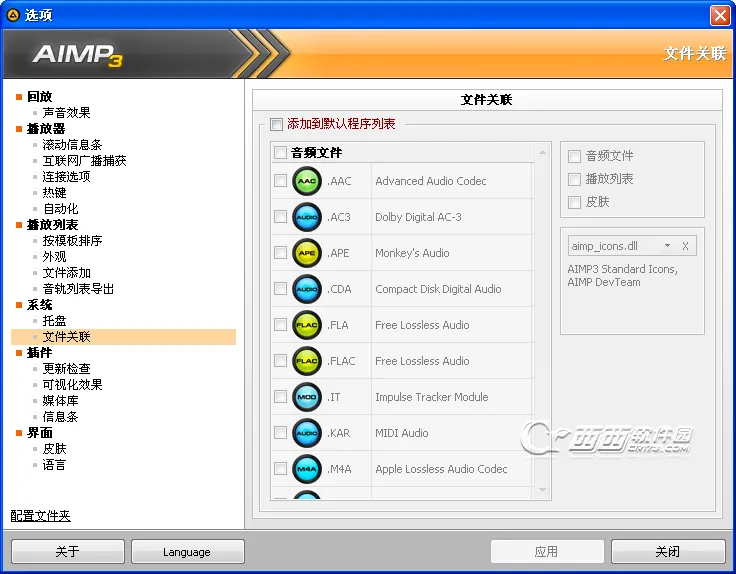
Task: Click the KAR MIDI audio icon
Action: click(307, 433)
